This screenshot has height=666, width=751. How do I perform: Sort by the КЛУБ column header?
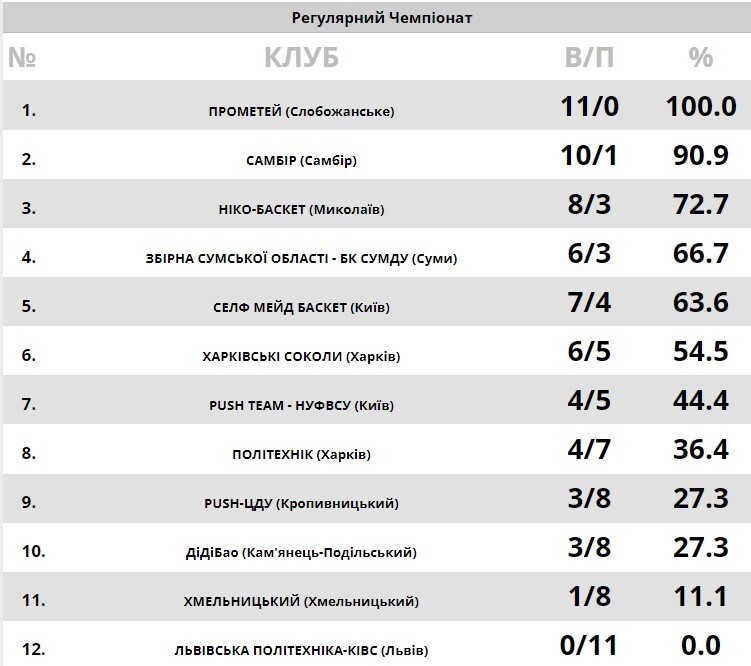tap(301, 58)
